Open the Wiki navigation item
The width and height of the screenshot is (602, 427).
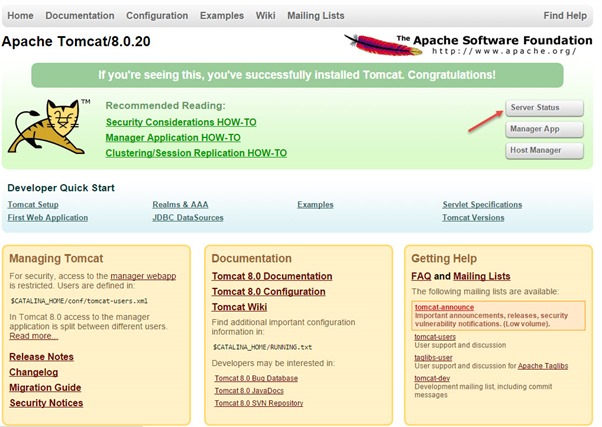pyautogui.click(x=266, y=16)
